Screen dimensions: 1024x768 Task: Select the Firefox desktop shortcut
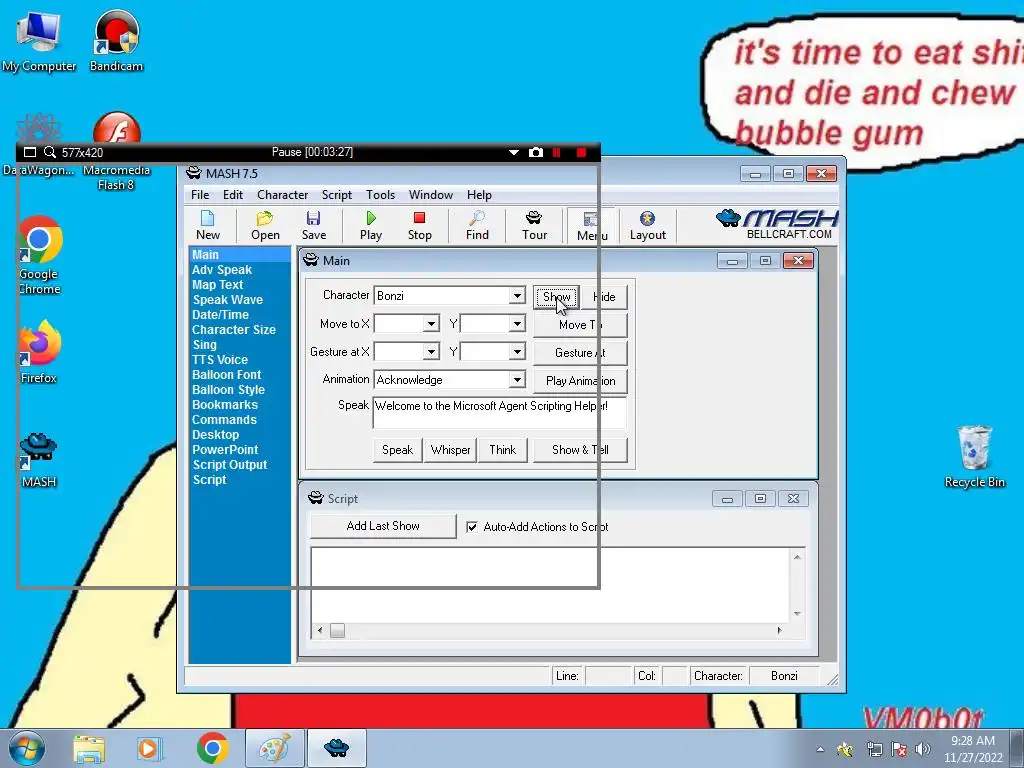[x=39, y=351]
